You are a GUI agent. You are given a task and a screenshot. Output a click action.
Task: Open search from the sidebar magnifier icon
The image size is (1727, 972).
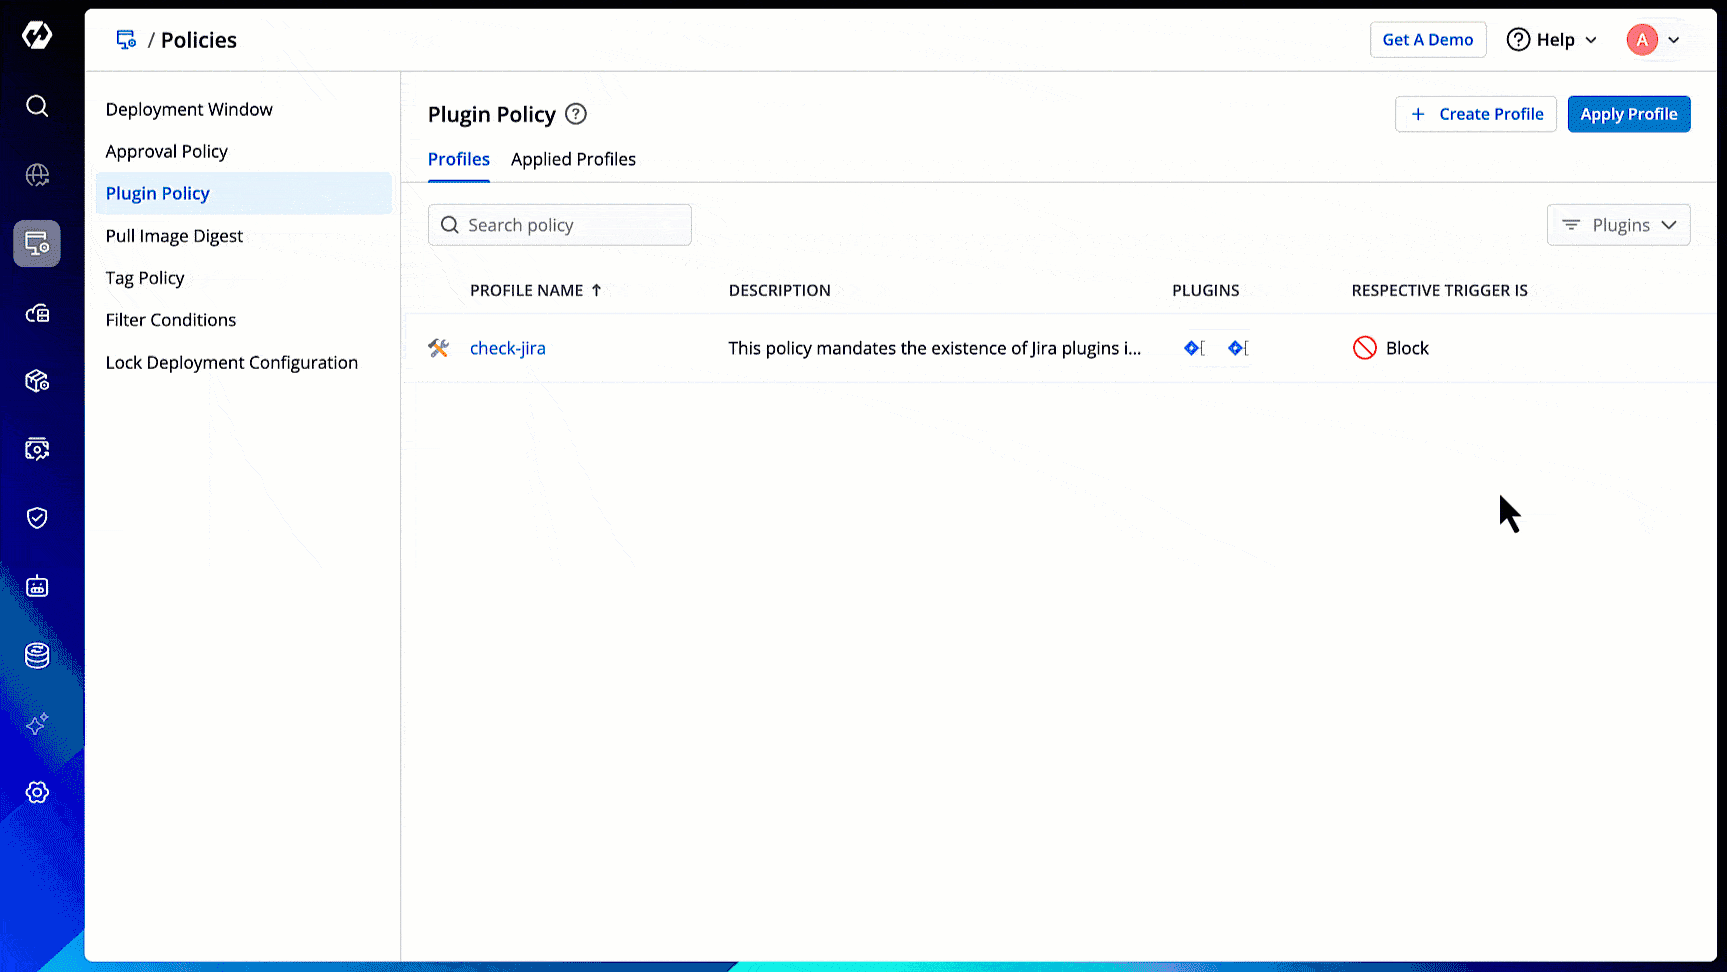point(37,106)
